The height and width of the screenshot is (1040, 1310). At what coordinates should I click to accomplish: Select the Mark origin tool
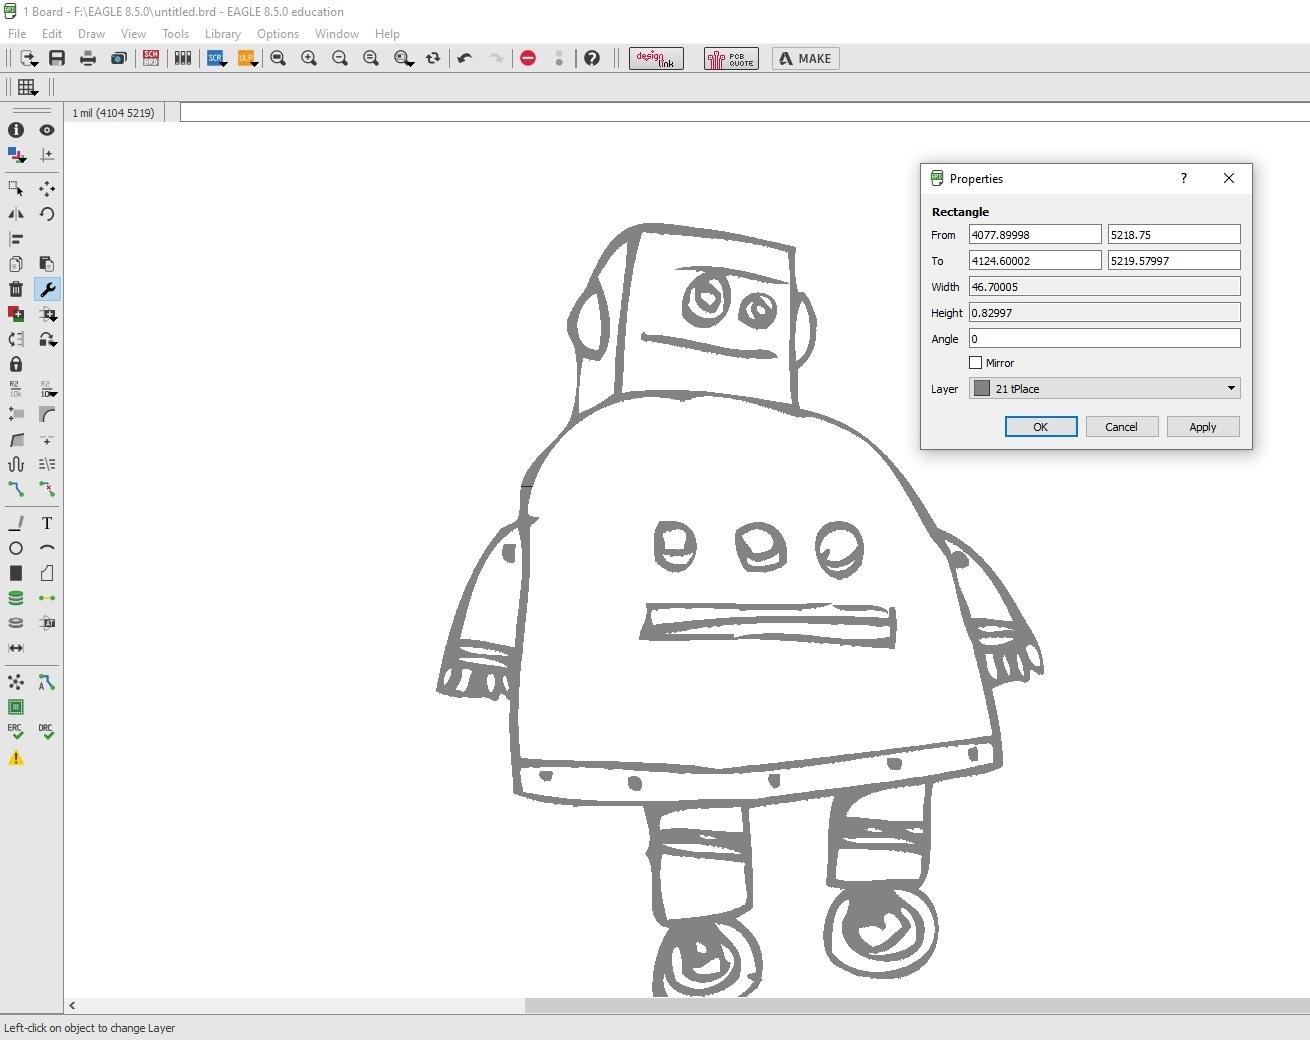pyautogui.click(x=47, y=155)
